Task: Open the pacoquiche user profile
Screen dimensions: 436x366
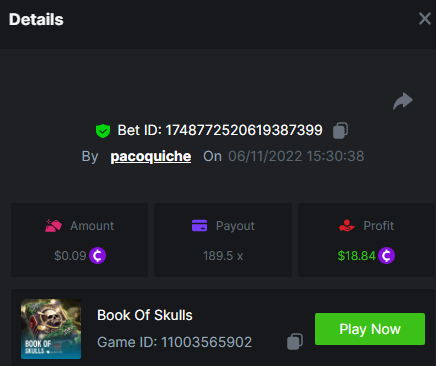Action: (151, 156)
